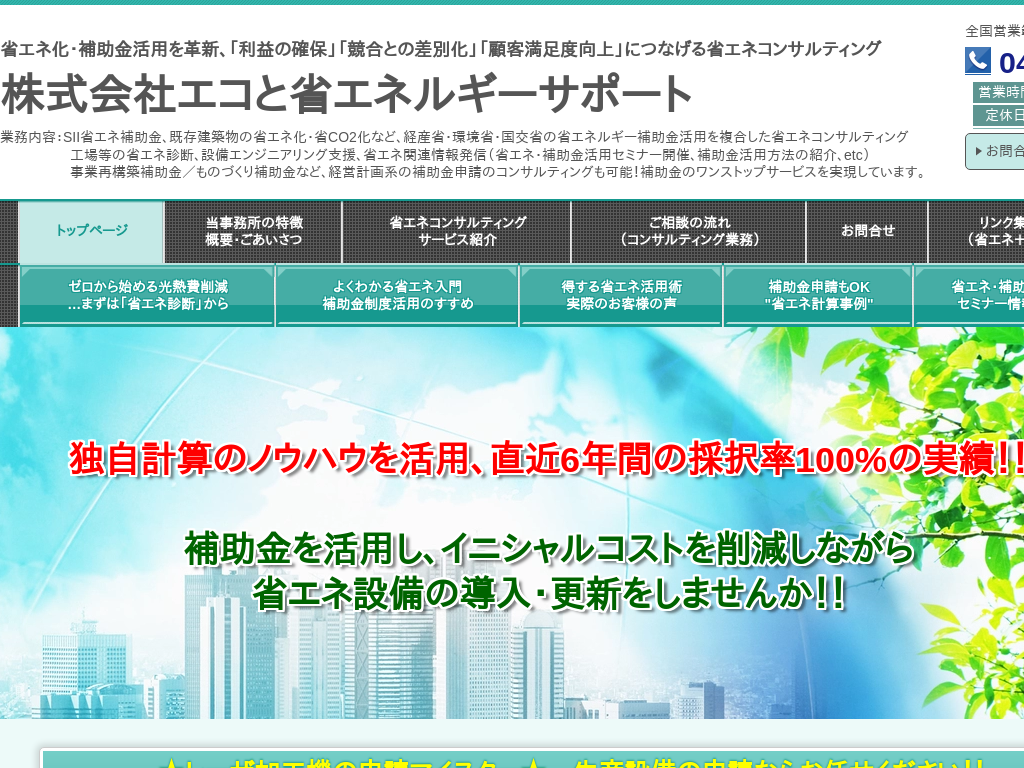Click the red 採択率100%の実績 headline text
Screen dimensions: 1024x768
click(x=546, y=459)
